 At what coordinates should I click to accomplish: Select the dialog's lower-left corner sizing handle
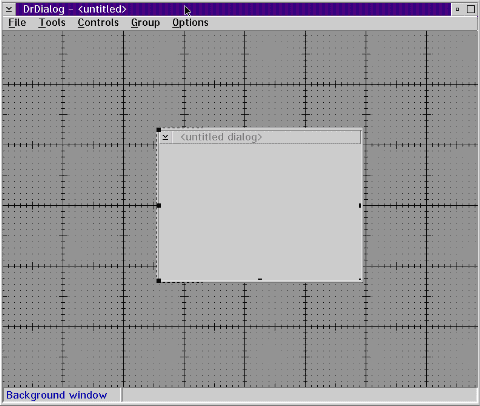click(x=159, y=281)
